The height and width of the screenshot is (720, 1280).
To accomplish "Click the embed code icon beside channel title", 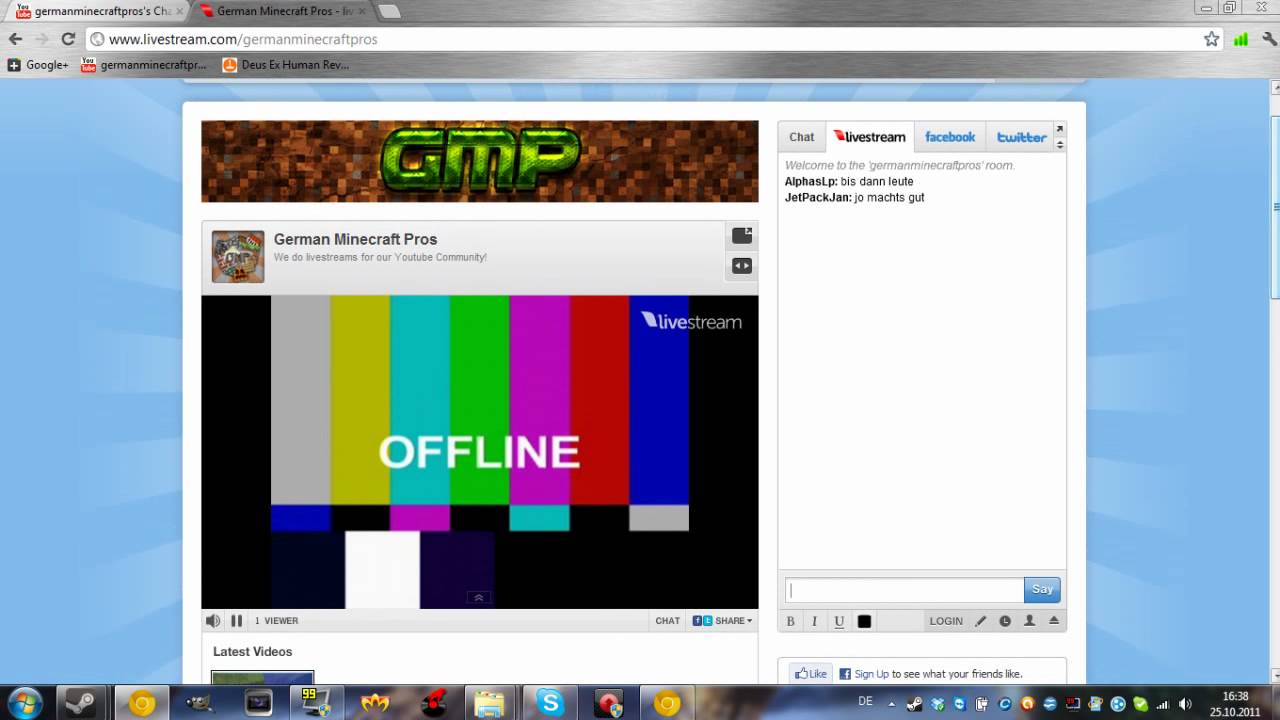I will (x=742, y=266).
